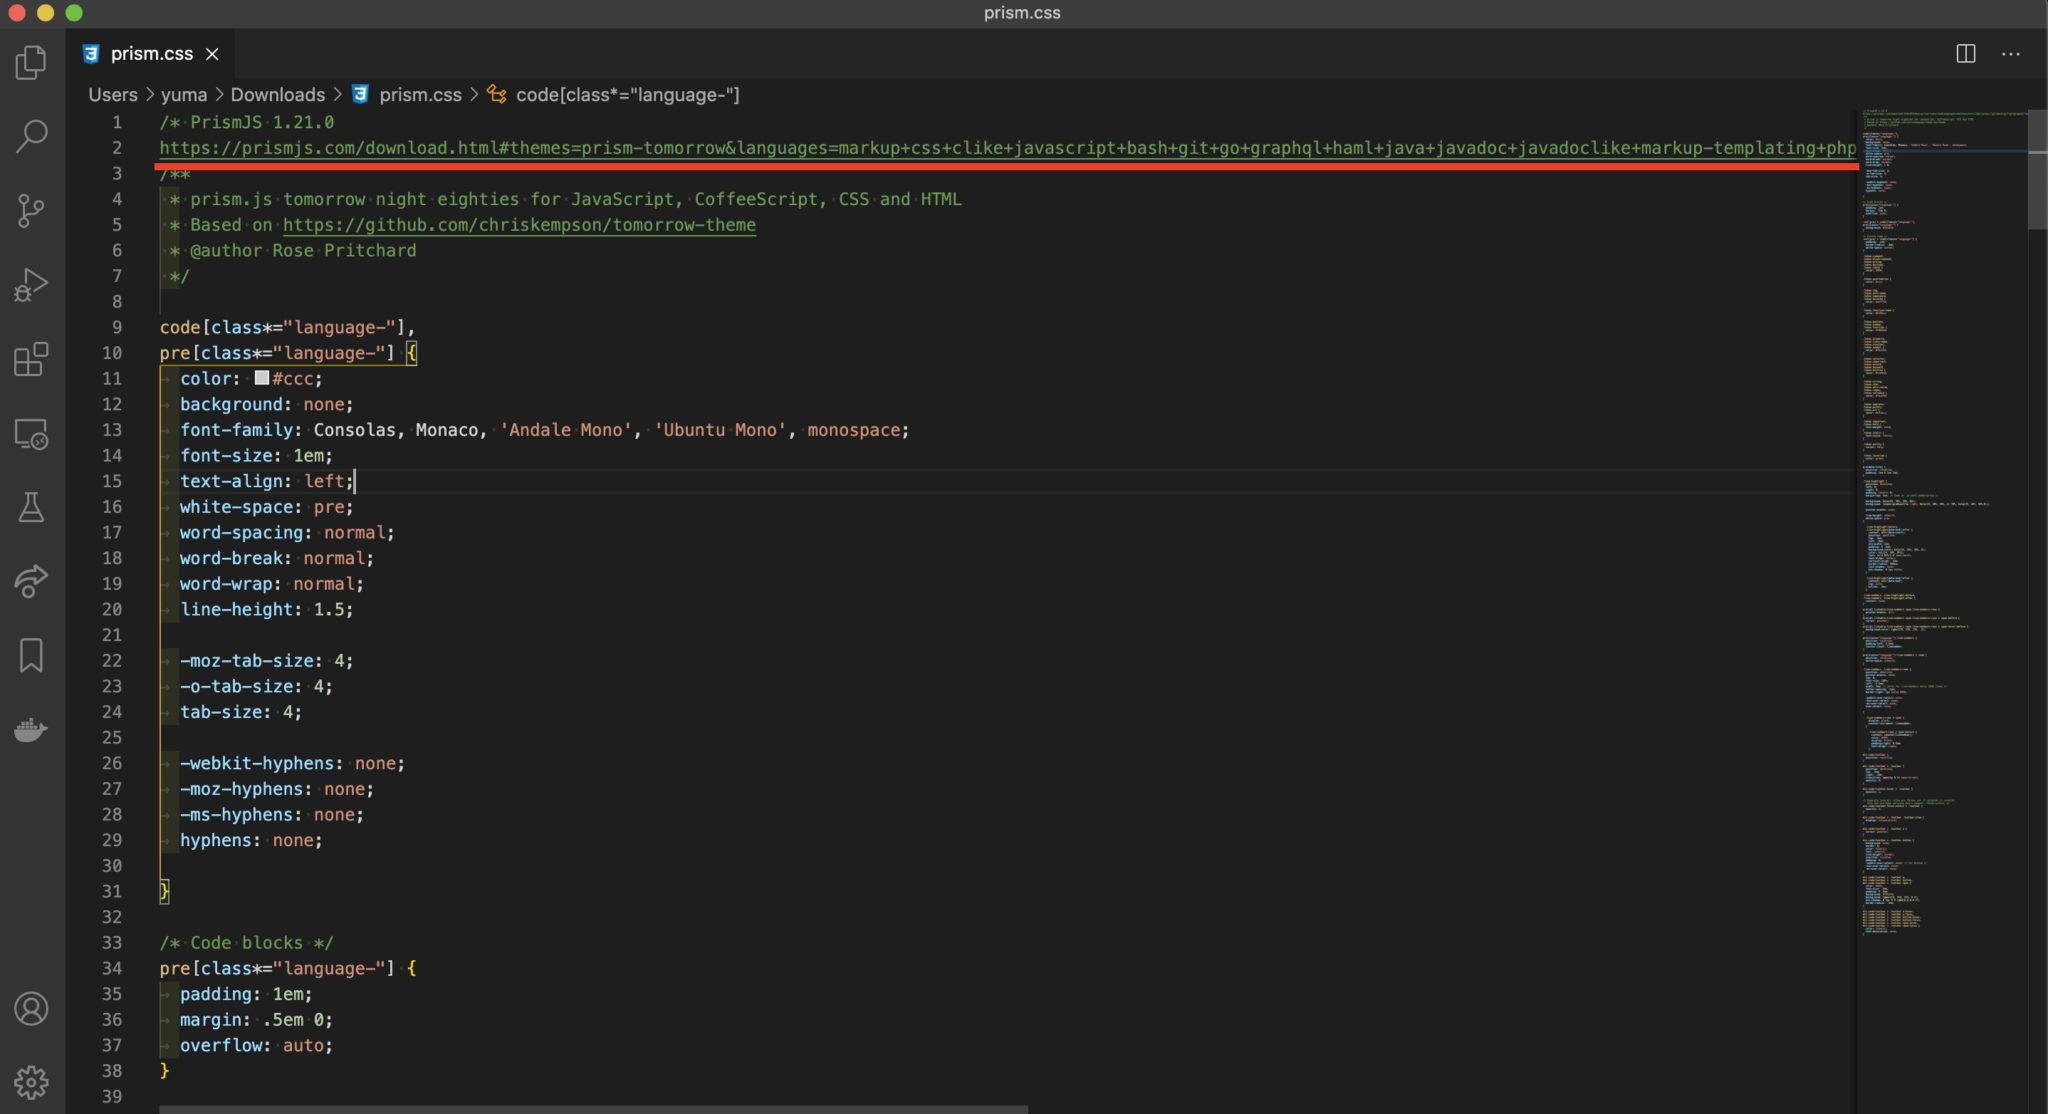
Task: Open the Manage gear icon
Action: pyautogui.click(x=31, y=1082)
